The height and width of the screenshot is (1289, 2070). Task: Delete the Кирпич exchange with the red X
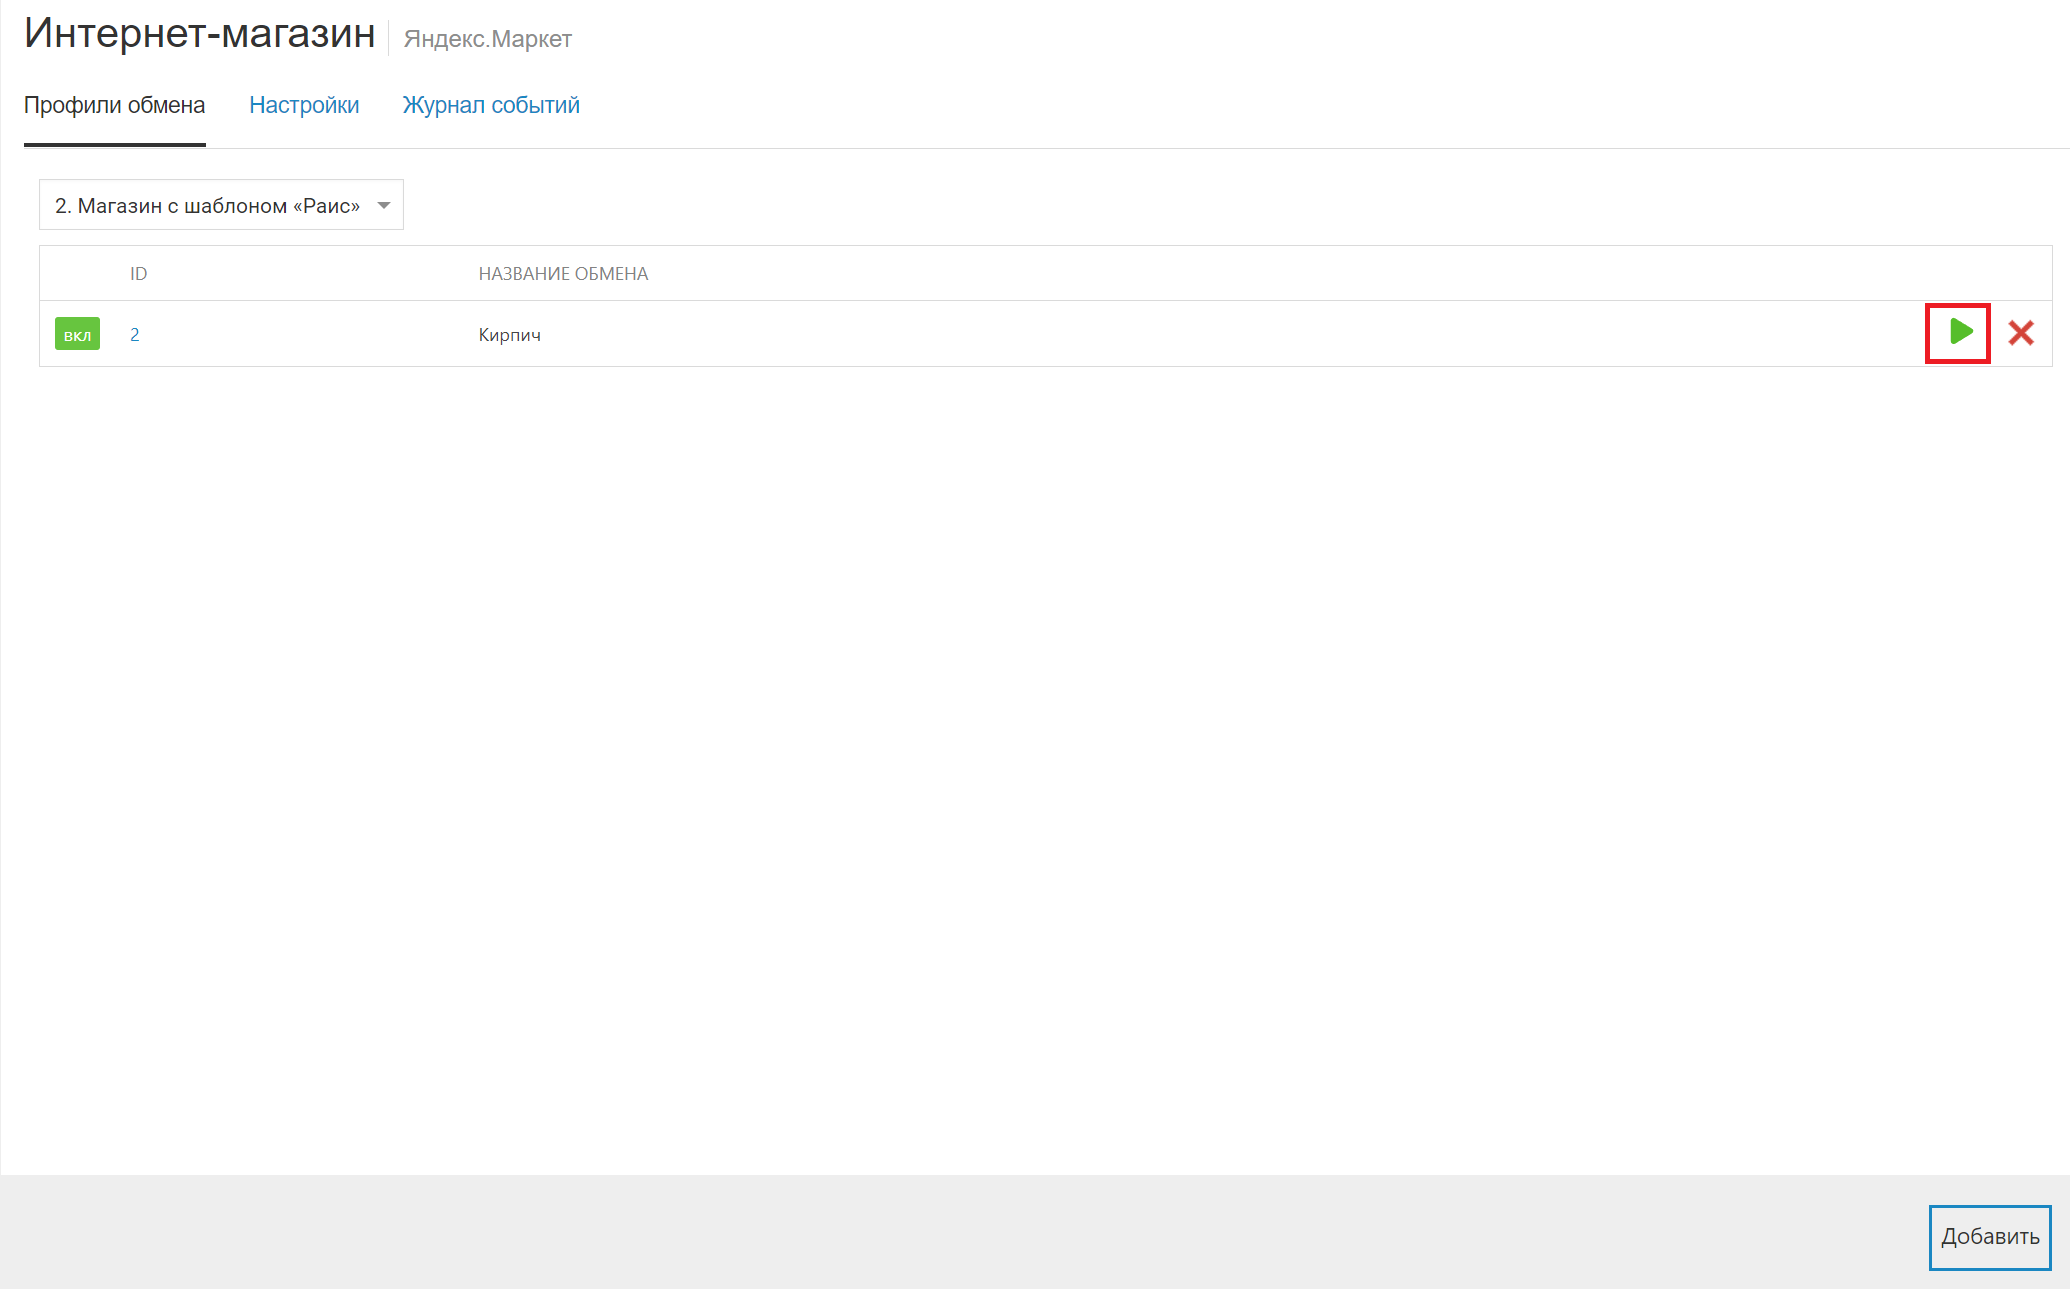point(2021,333)
